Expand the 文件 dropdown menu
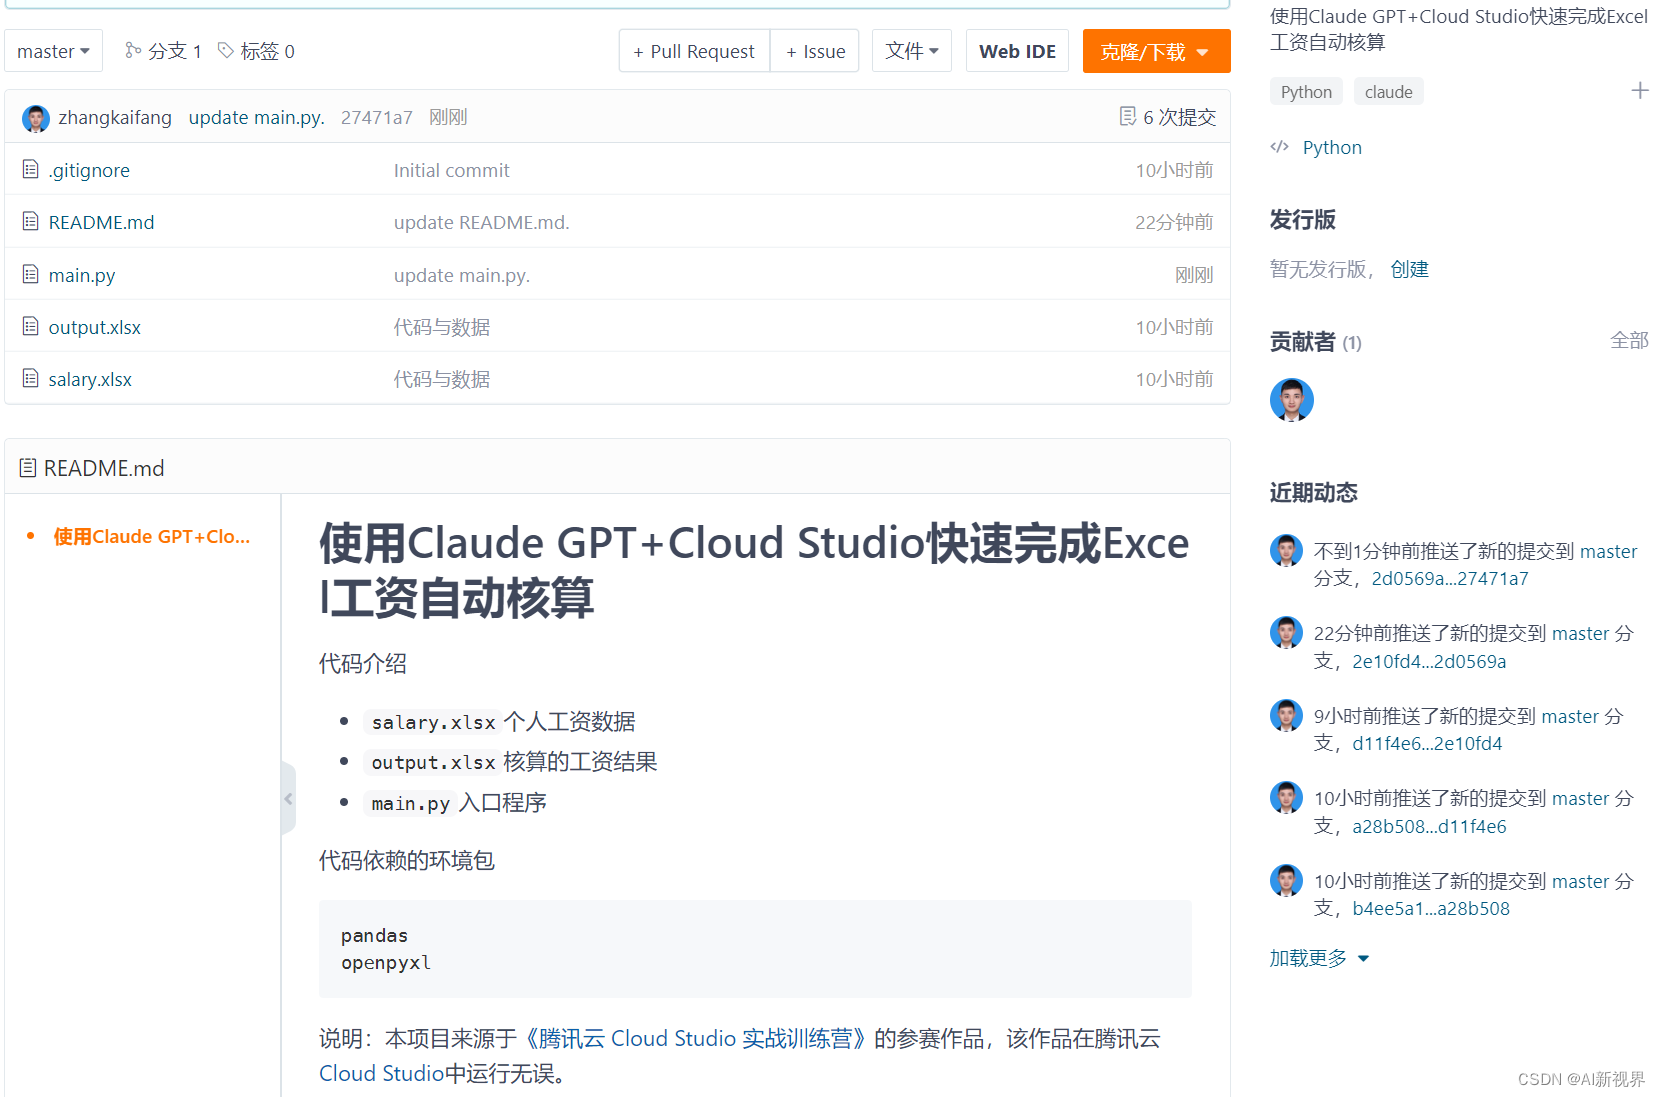The width and height of the screenshot is (1661, 1097). pos(912,51)
